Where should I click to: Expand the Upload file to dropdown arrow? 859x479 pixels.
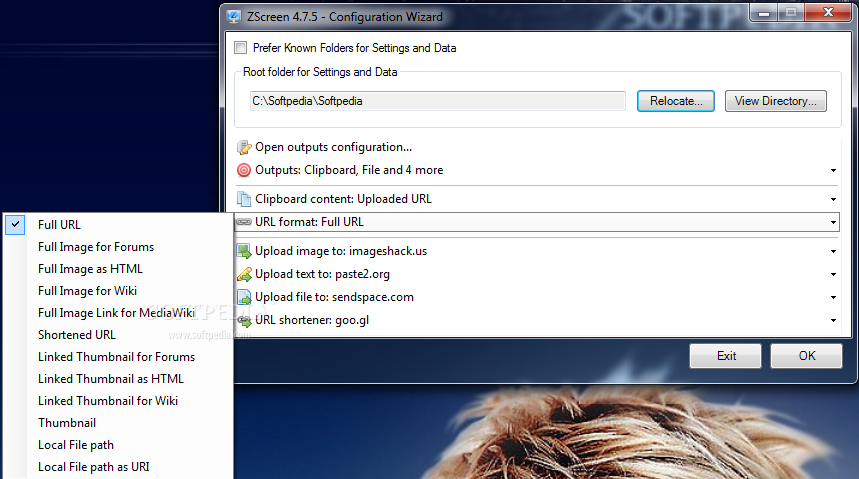[x=833, y=298]
